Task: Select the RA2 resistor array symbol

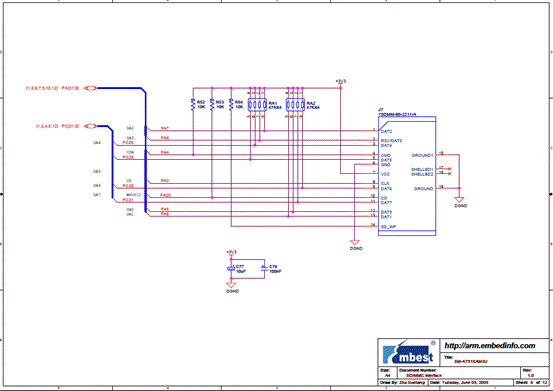Action: (295, 105)
